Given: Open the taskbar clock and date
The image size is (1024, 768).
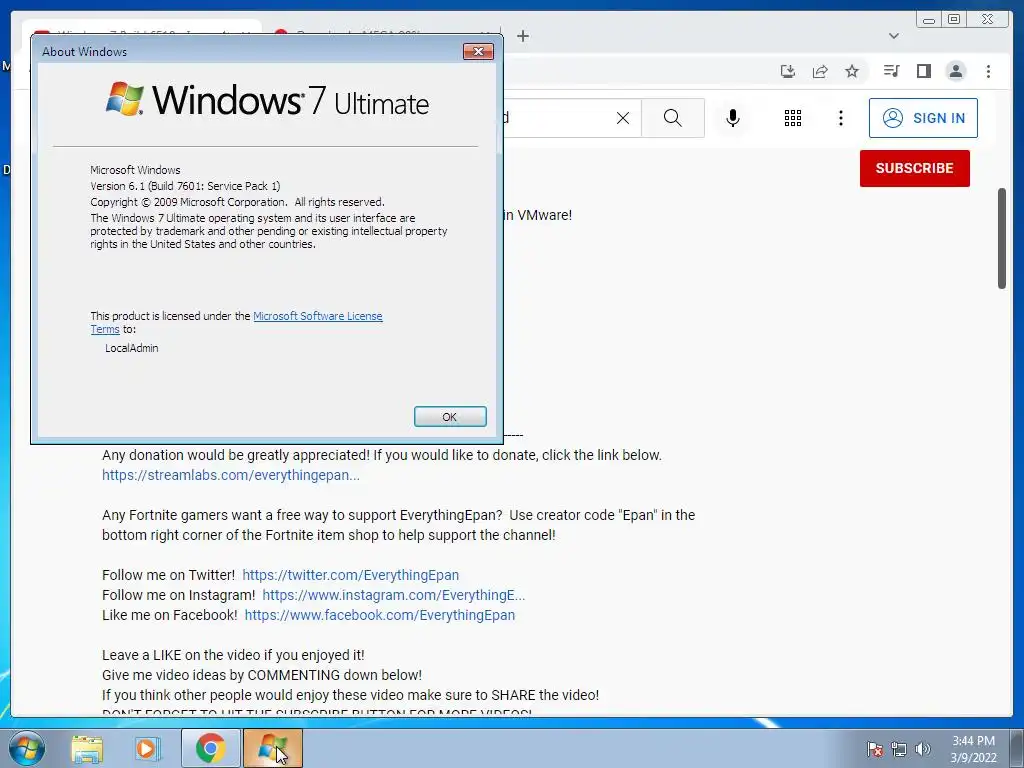Looking at the screenshot, I should 973,749.
